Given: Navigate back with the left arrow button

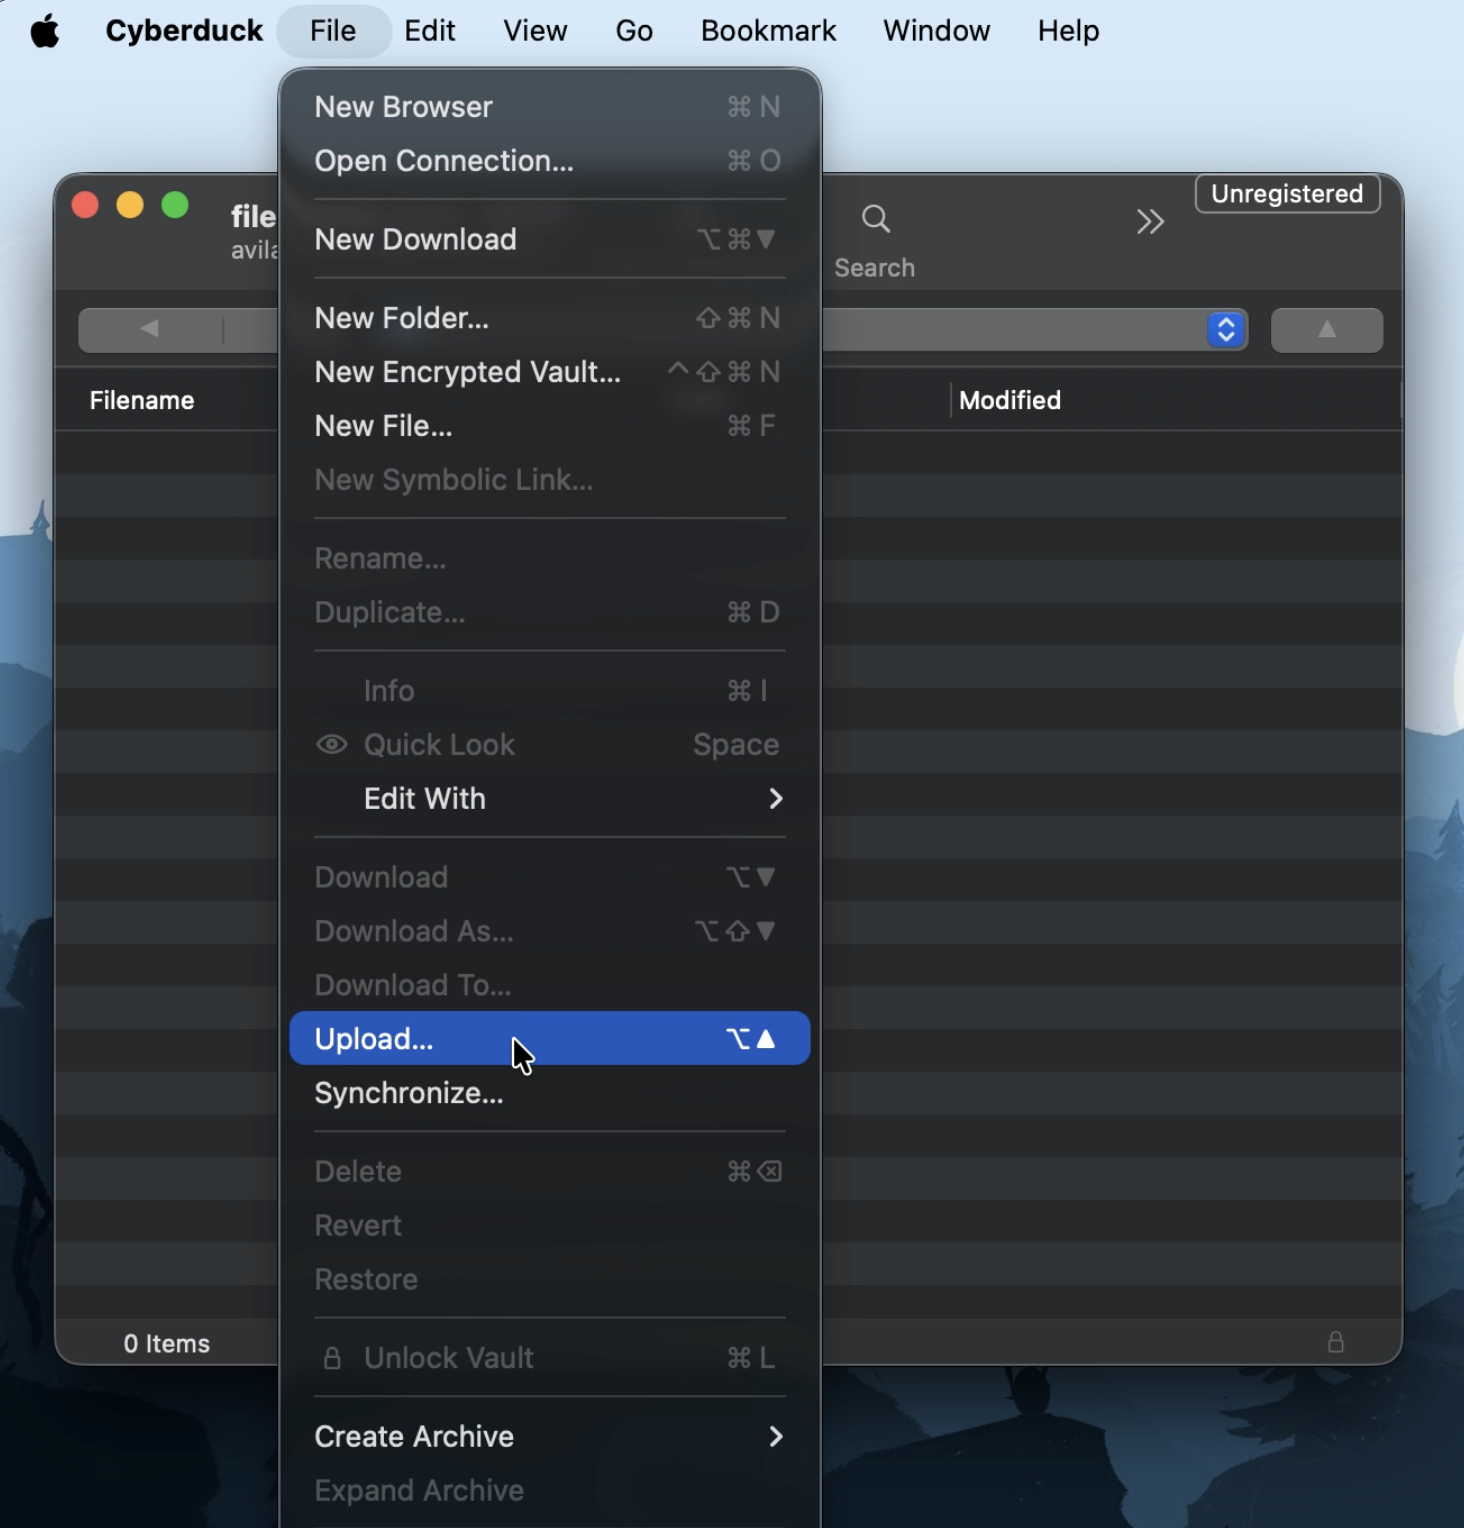Looking at the screenshot, I should pyautogui.click(x=150, y=329).
